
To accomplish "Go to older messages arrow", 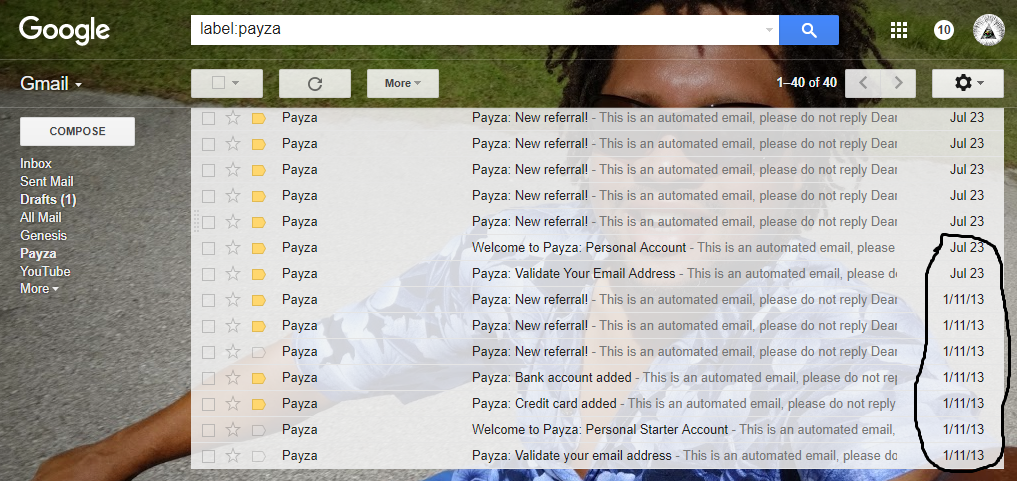I will (898, 83).
